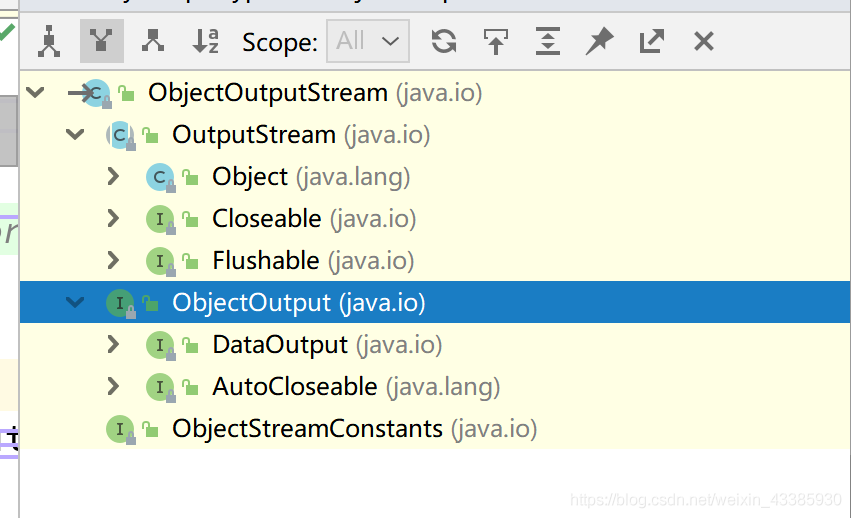The height and width of the screenshot is (518, 851).
Task: Open the Scope dropdown set to All
Action: (x=367, y=41)
